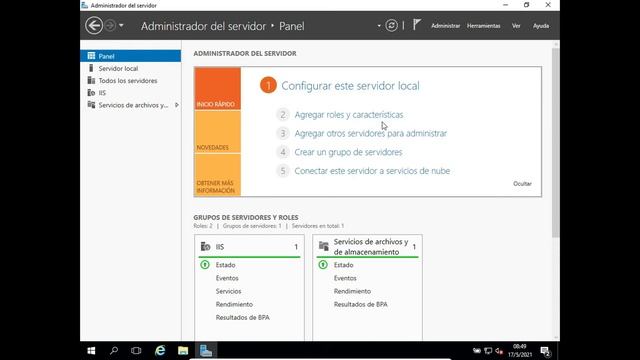Click Crear un grupo de servidores
Viewport: 640px width, 360px height.
click(x=348, y=152)
